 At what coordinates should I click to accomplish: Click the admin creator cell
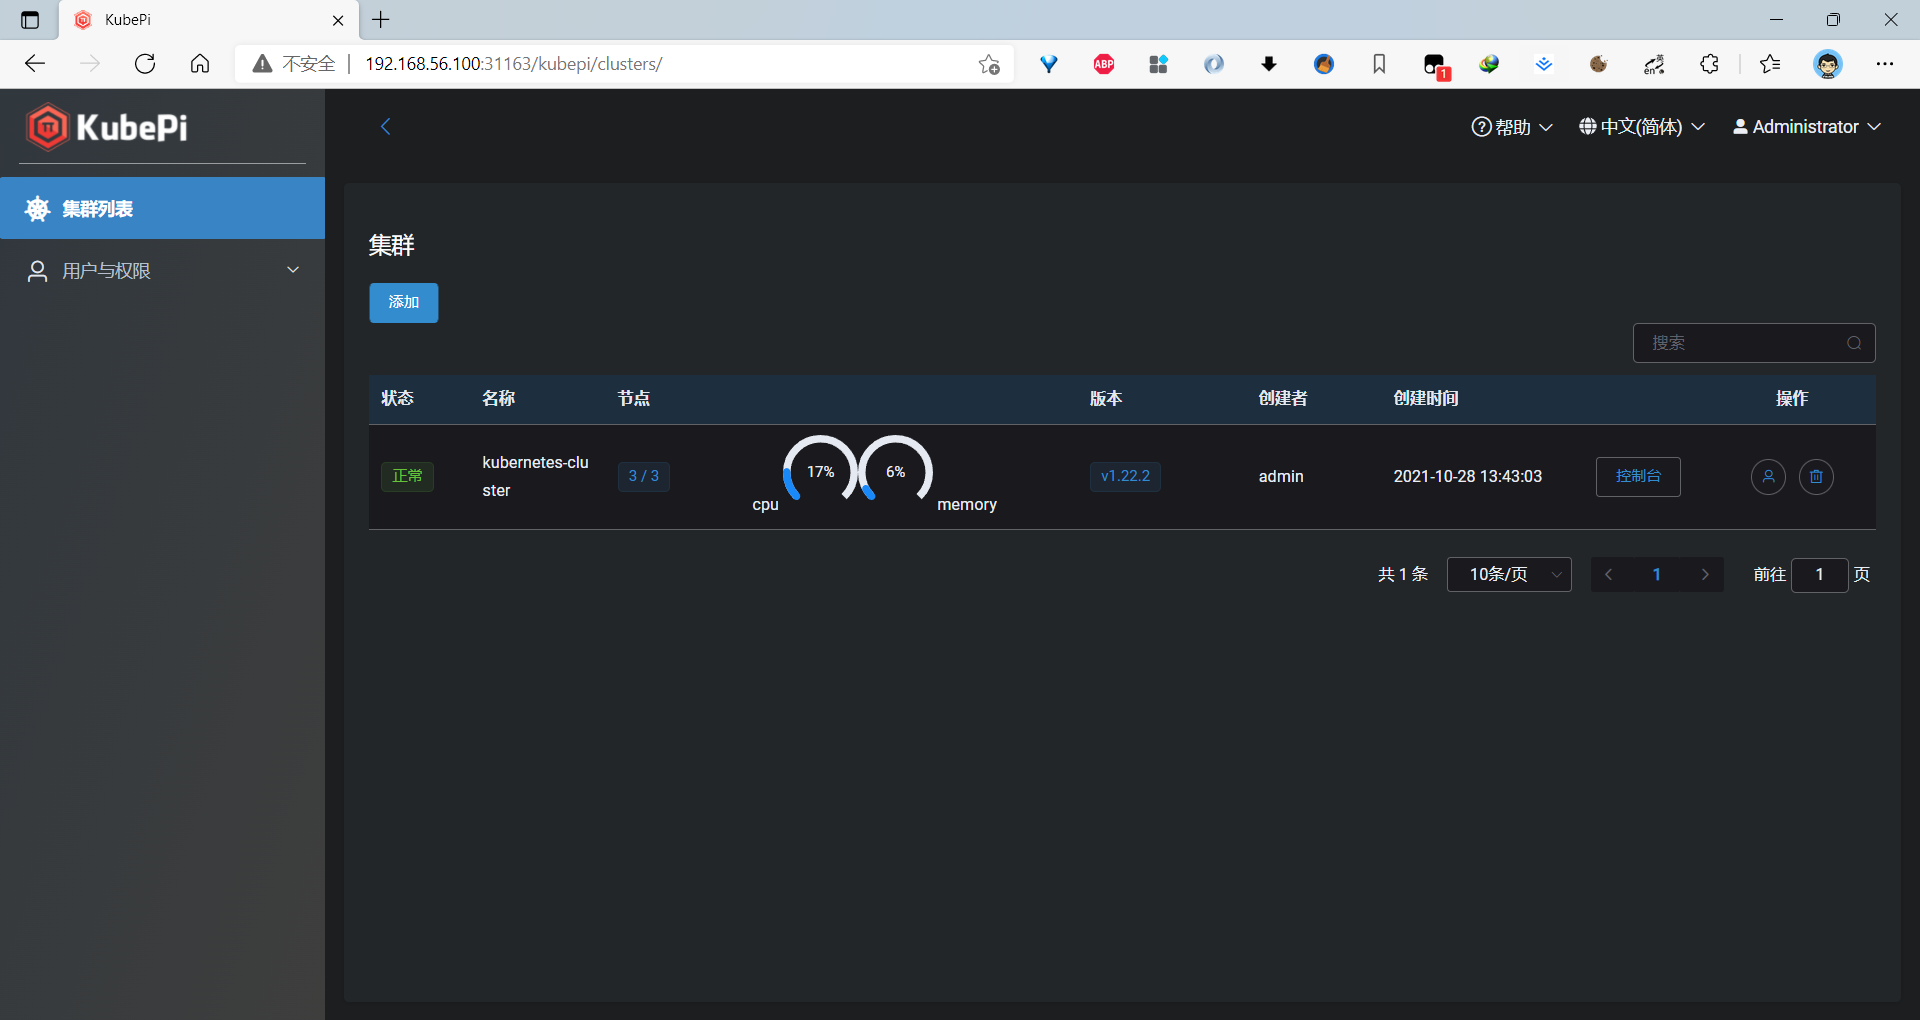pos(1281,476)
